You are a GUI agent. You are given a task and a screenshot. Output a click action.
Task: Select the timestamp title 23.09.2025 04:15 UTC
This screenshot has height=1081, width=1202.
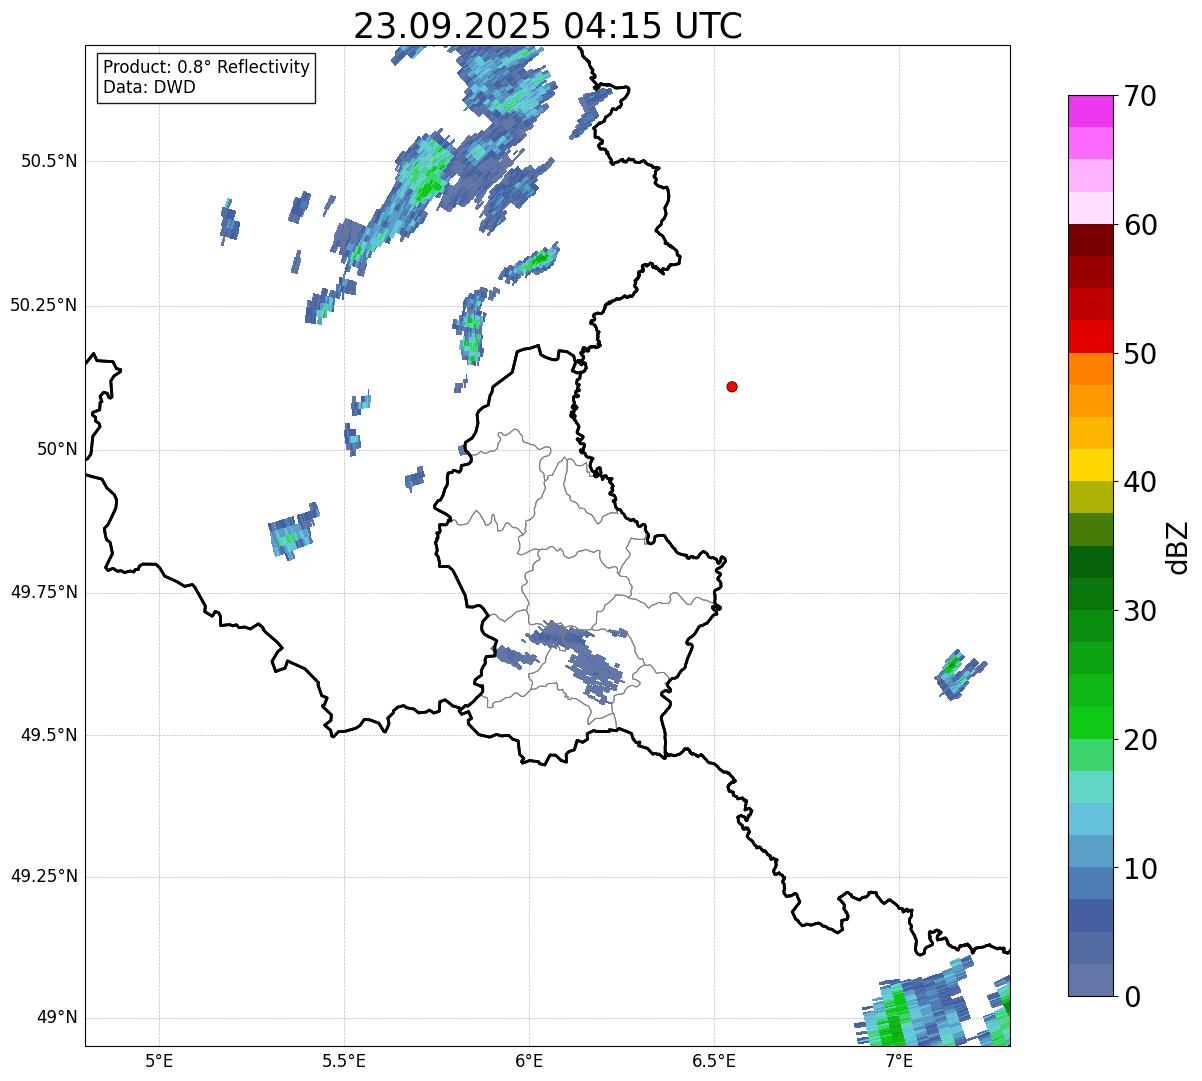pos(548,26)
